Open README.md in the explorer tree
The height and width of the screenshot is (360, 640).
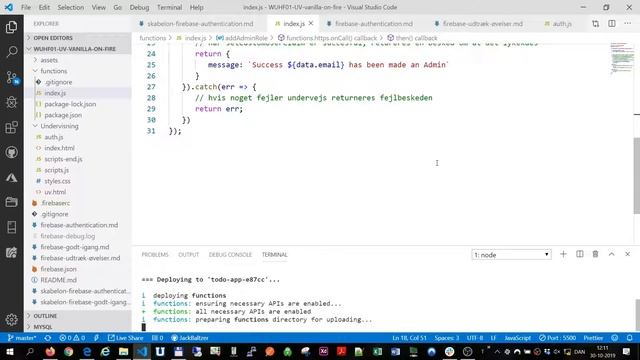pos(58,280)
